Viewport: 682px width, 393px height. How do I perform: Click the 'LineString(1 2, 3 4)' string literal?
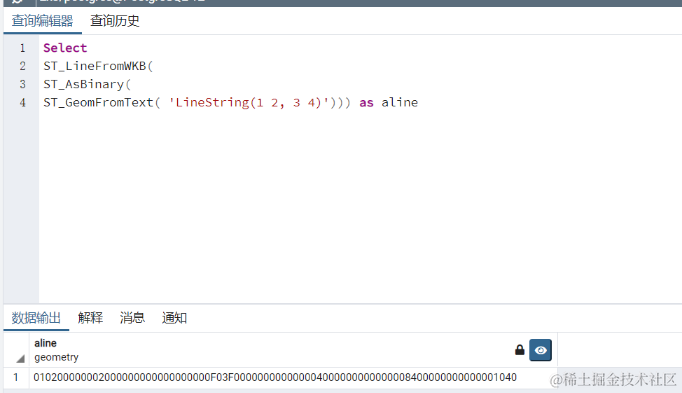(249, 103)
